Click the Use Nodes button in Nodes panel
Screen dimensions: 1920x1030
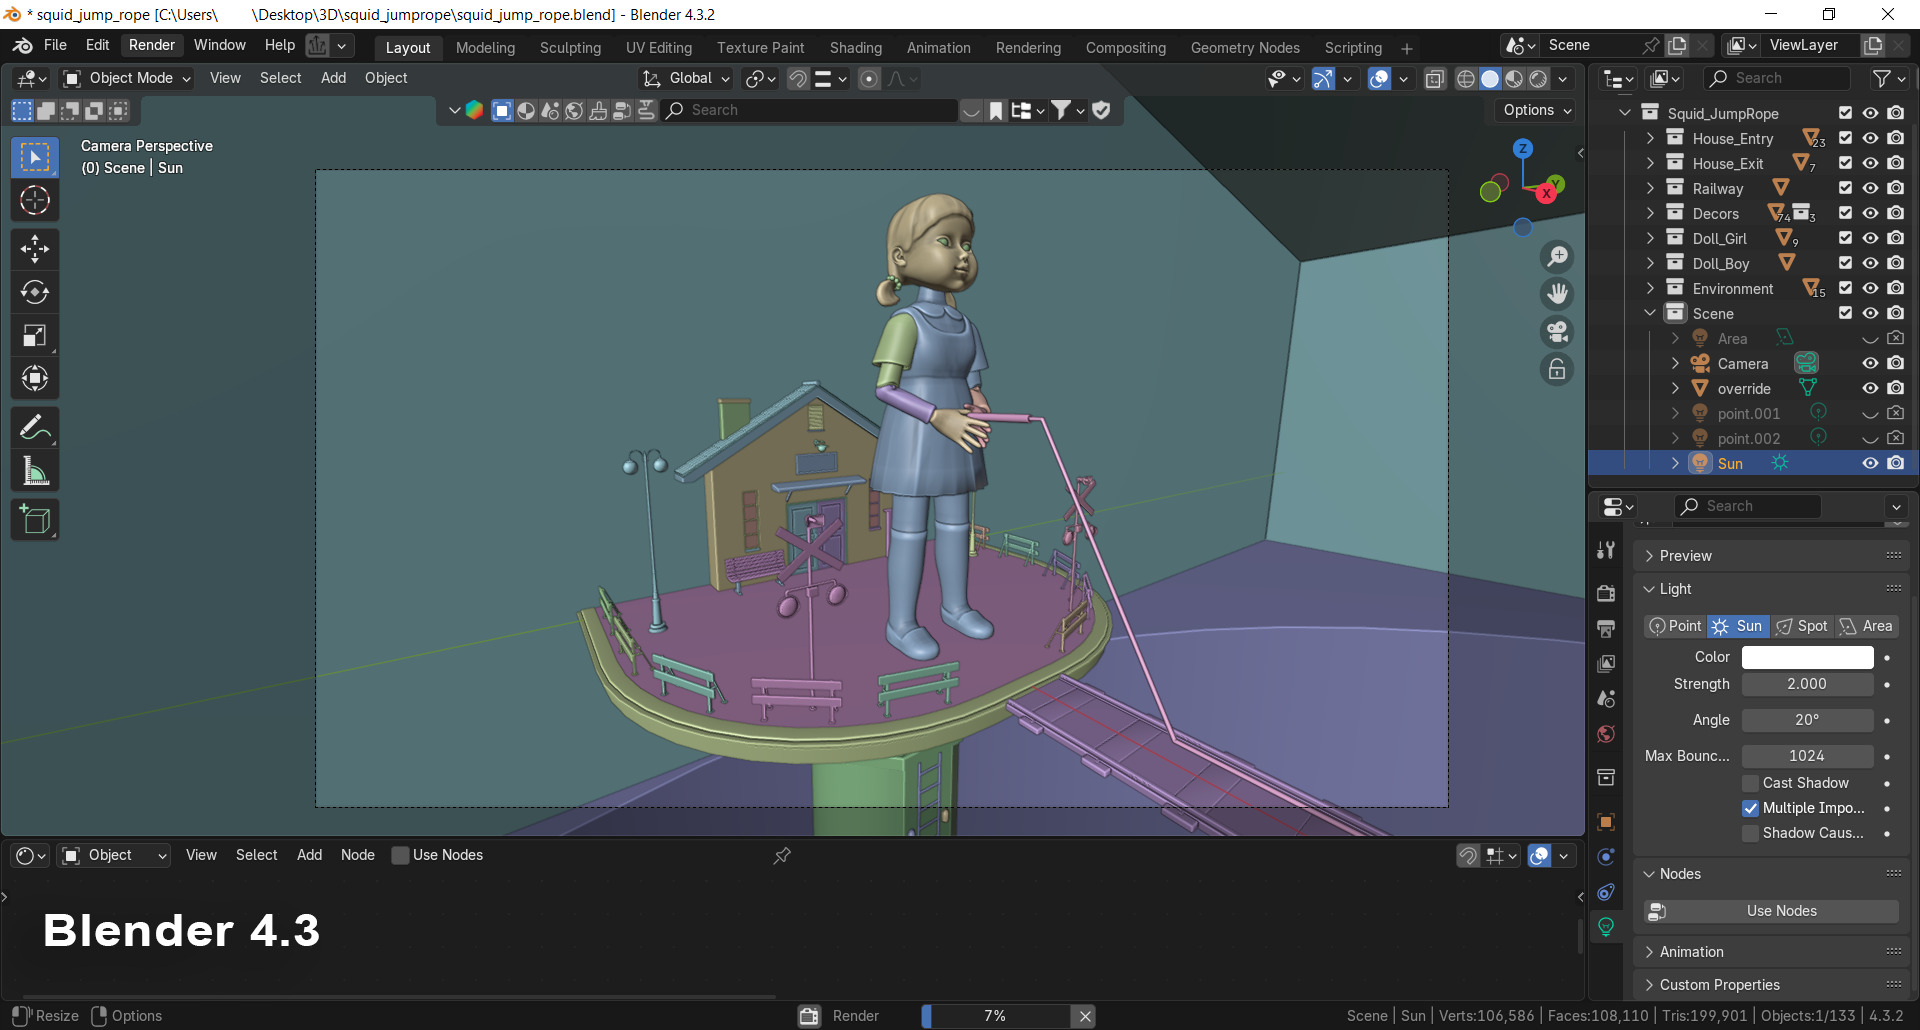(x=1772, y=911)
